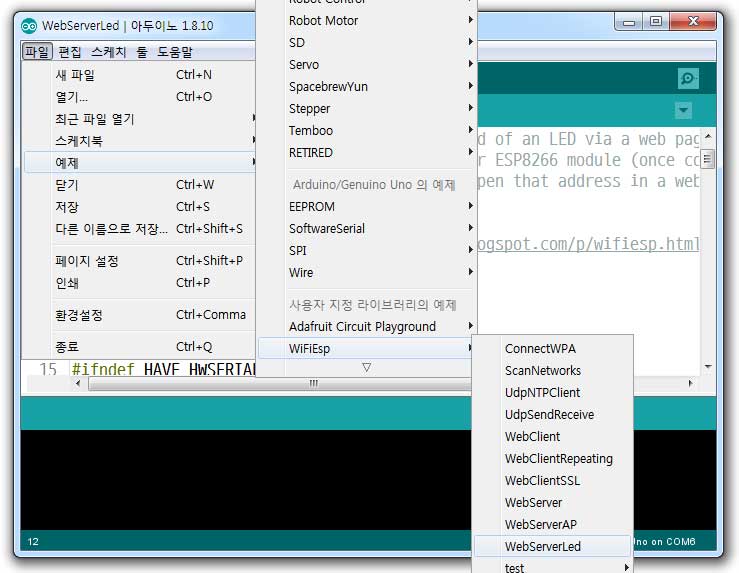The width and height of the screenshot is (739, 573).
Task: Select 저장 menu entry
Action: pos(140,206)
